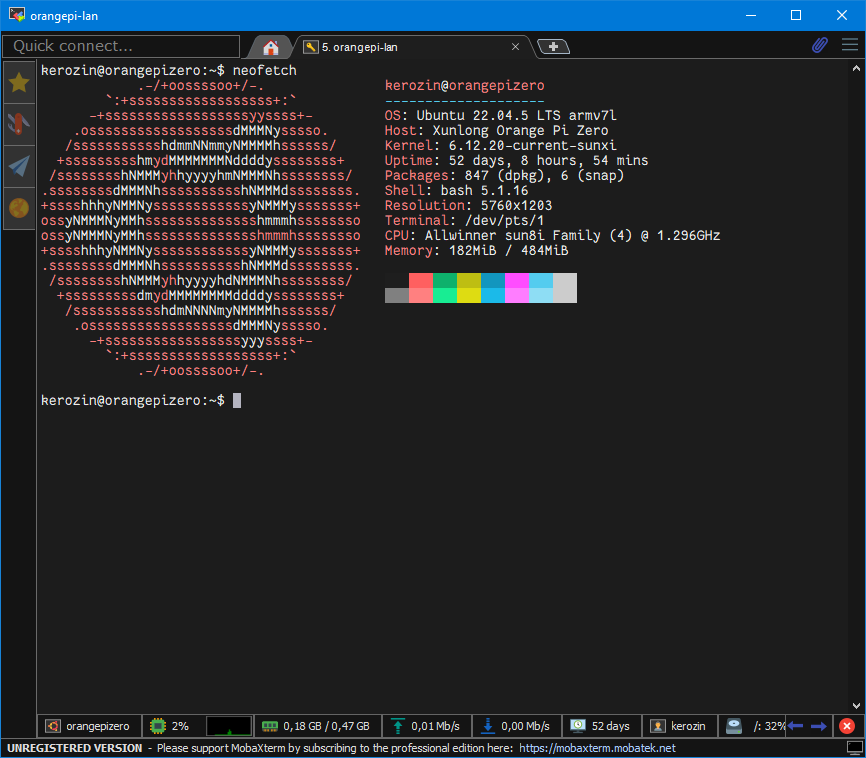Click the yellow color block in neofetch palette
The width and height of the screenshot is (866, 758).
coord(469,288)
